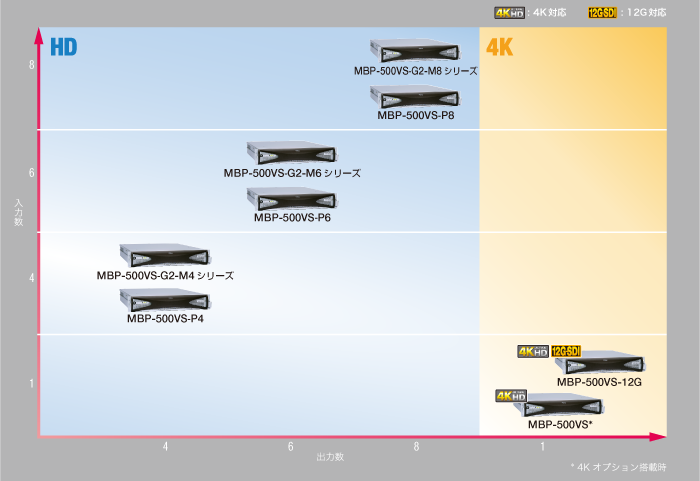Open the MBP-500VS* product label
The width and height of the screenshot is (700, 481).
click(560, 424)
